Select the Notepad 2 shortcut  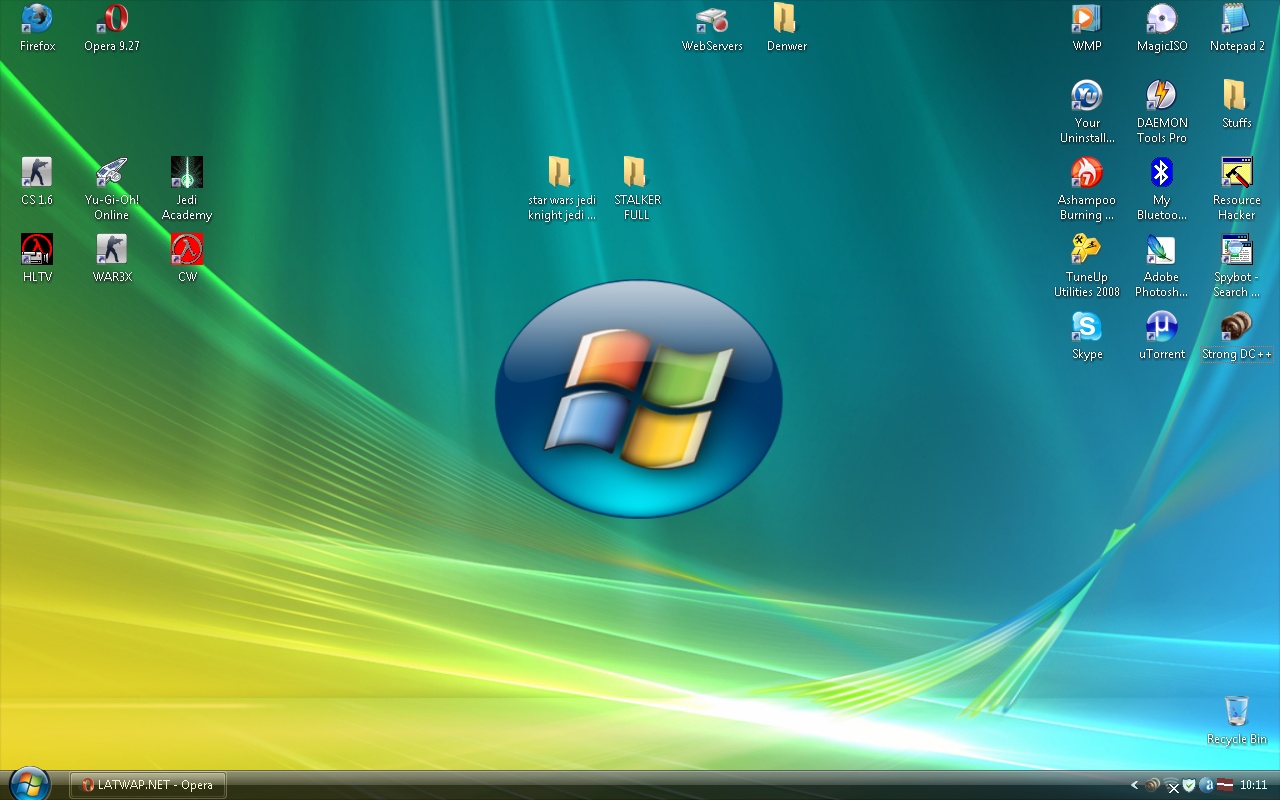coord(1237,27)
